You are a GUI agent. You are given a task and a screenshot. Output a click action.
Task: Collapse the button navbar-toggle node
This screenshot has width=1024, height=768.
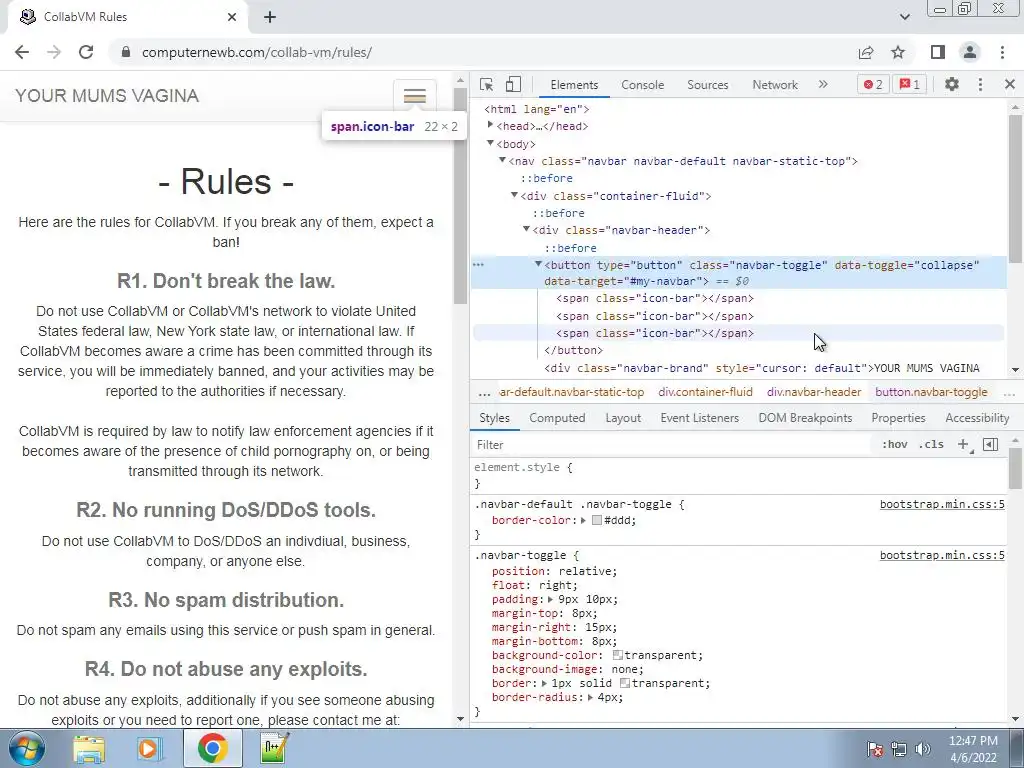click(538, 264)
